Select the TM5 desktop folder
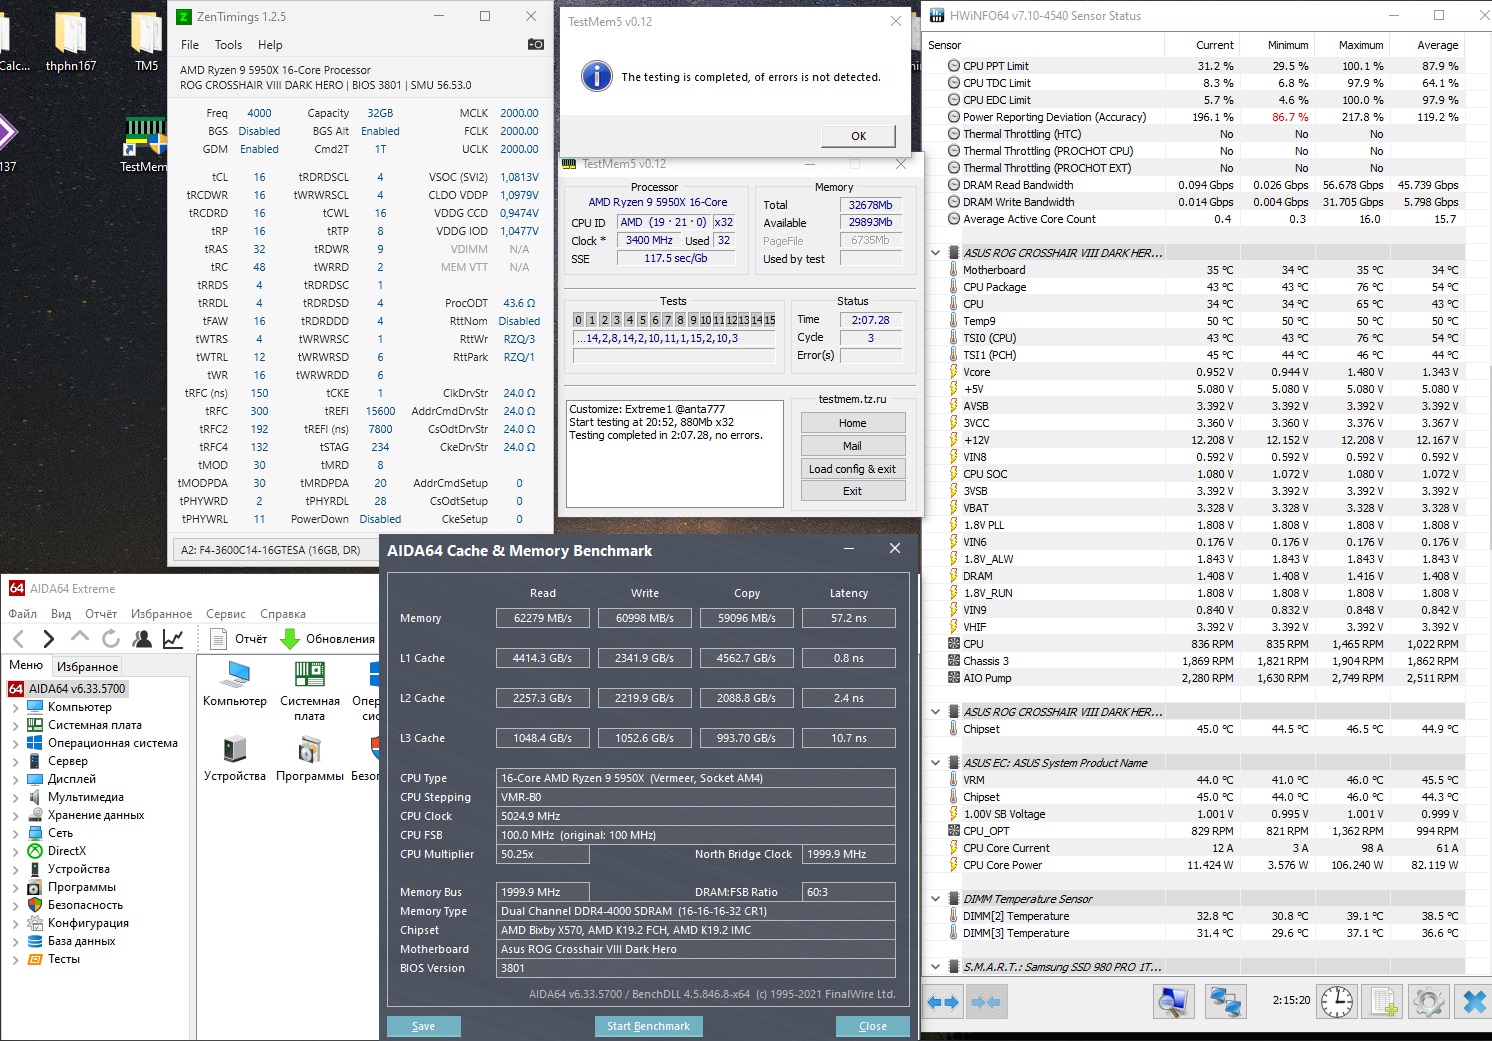This screenshot has height=1041, width=1492. pyautogui.click(x=147, y=43)
